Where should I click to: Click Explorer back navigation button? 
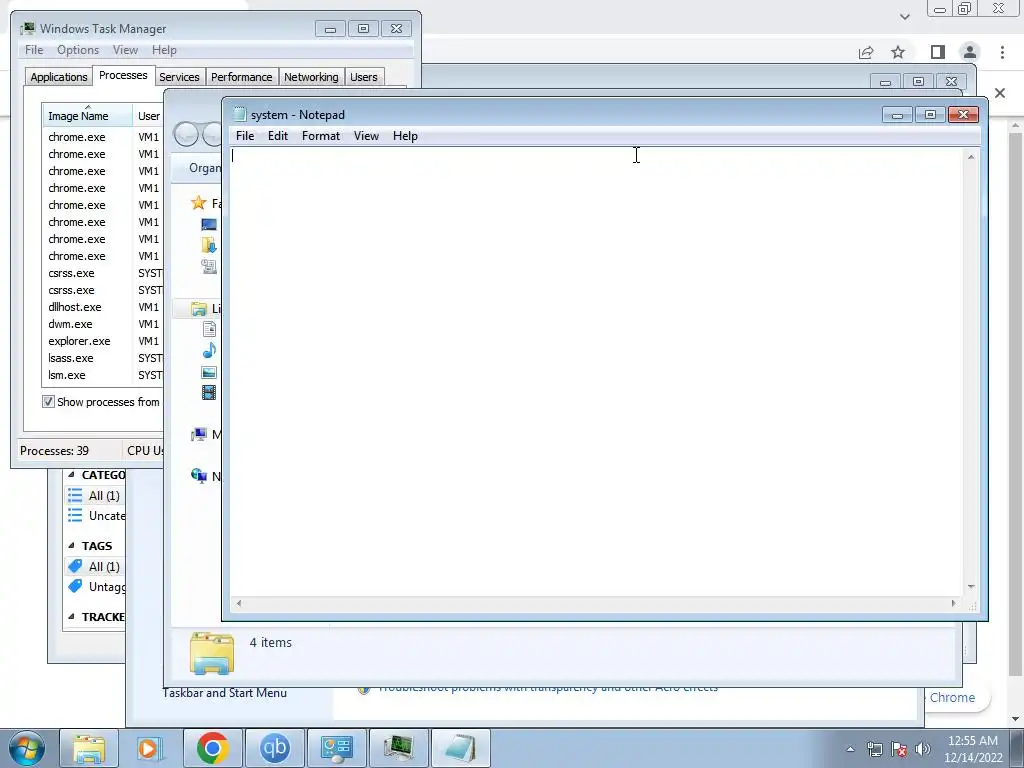(186, 135)
